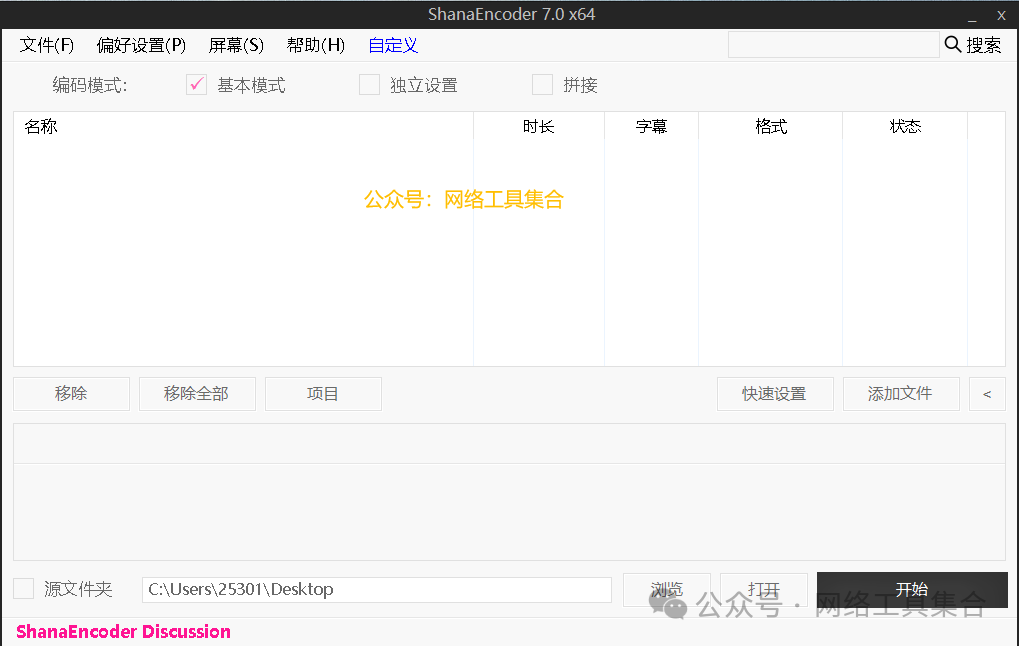Open the ShanaEncoder Discussion link
Screen dimensions: 1019x646
pos(123,632)
